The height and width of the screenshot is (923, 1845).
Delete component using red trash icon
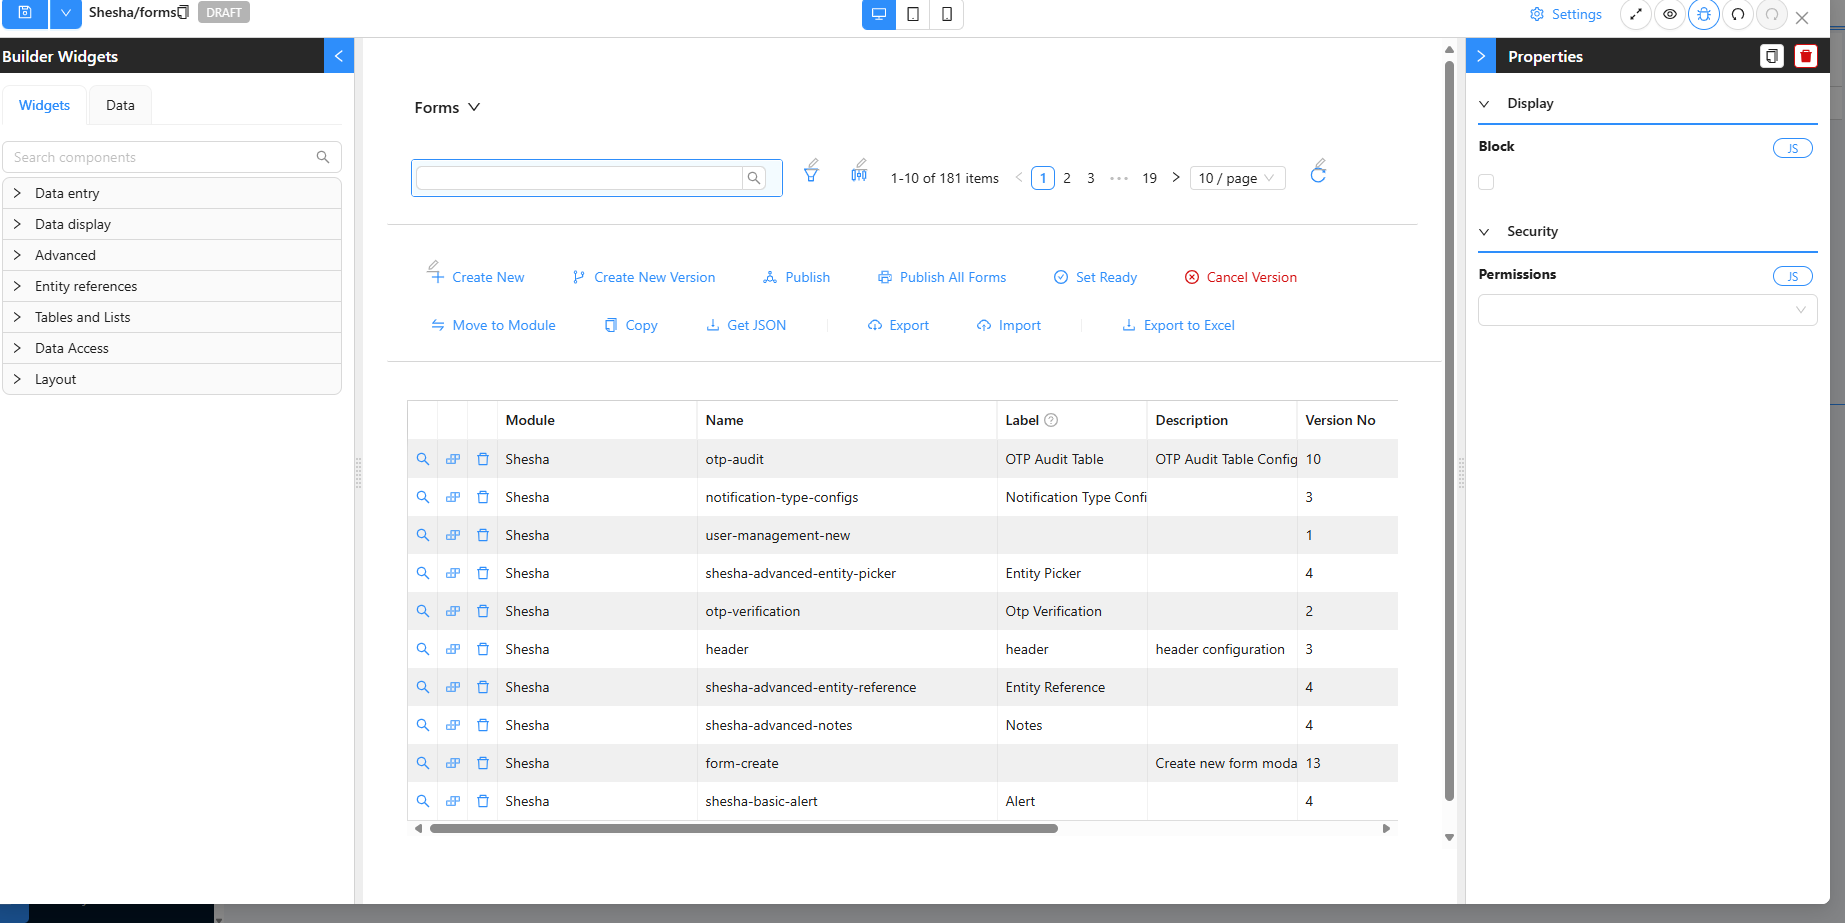(x=1805, y=56)
